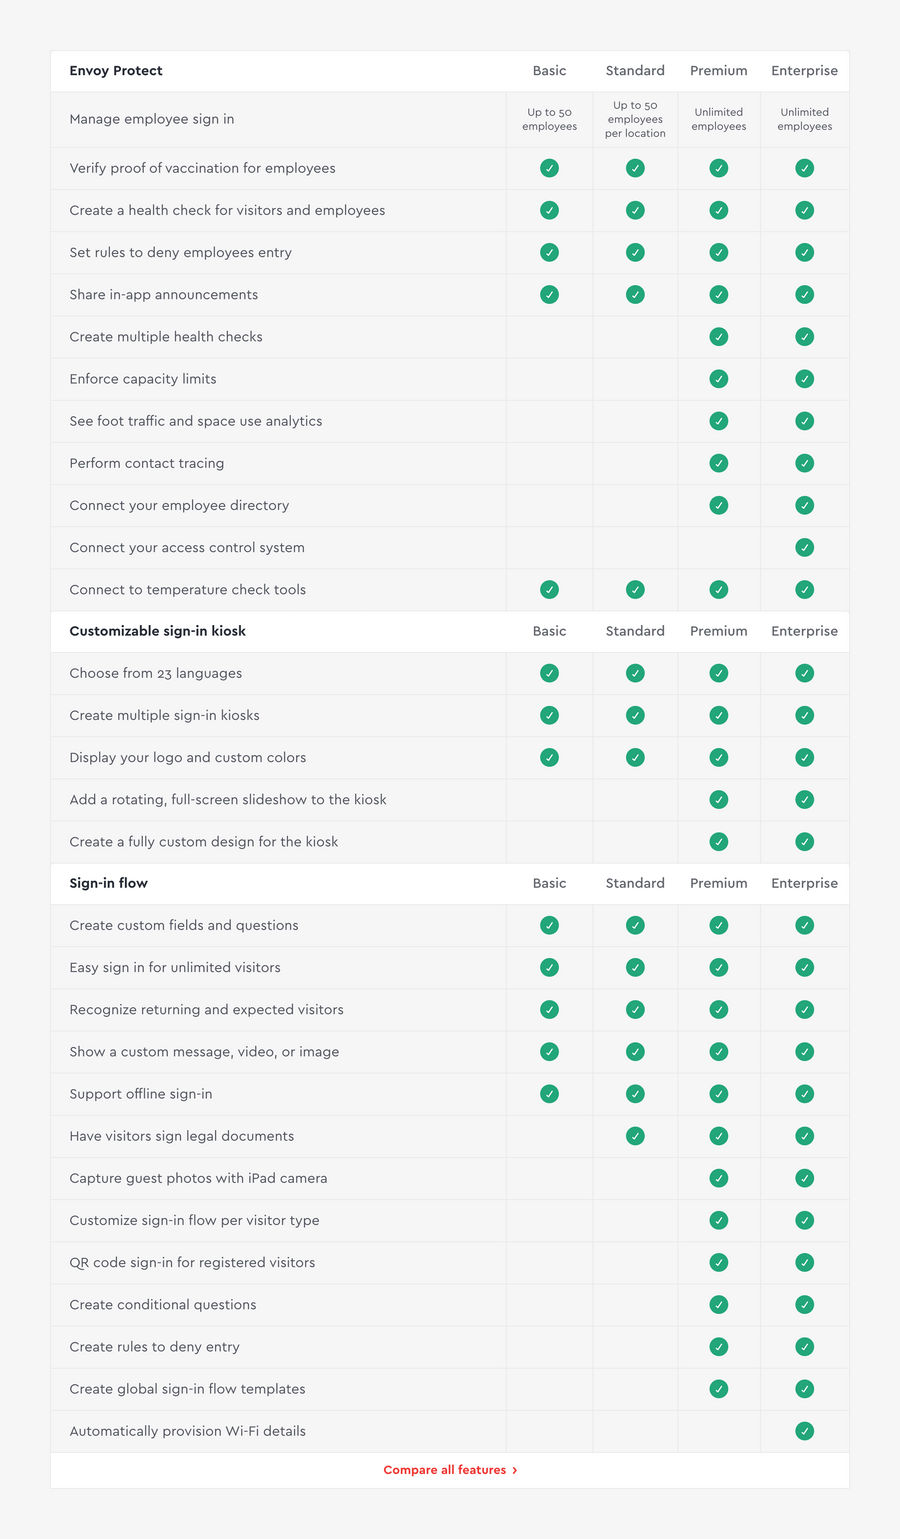Select the Premium checkmark for QR code sign-in
This screenshot has height=1539, width=900.
point(718,1262)
